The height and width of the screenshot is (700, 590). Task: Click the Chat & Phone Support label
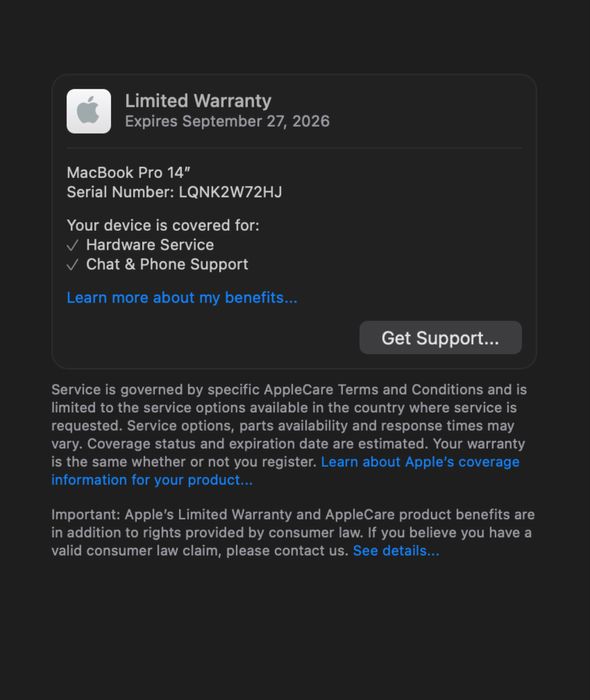(x=167, y=264)
